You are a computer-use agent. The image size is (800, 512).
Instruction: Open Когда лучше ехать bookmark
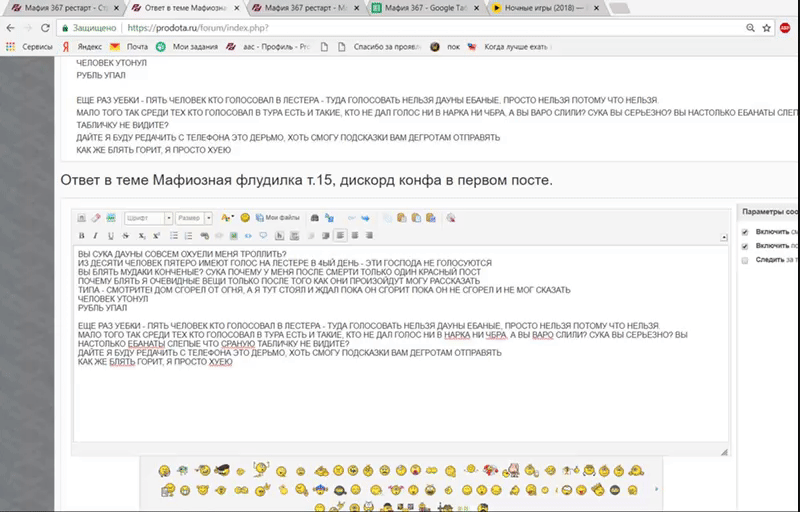508,46
